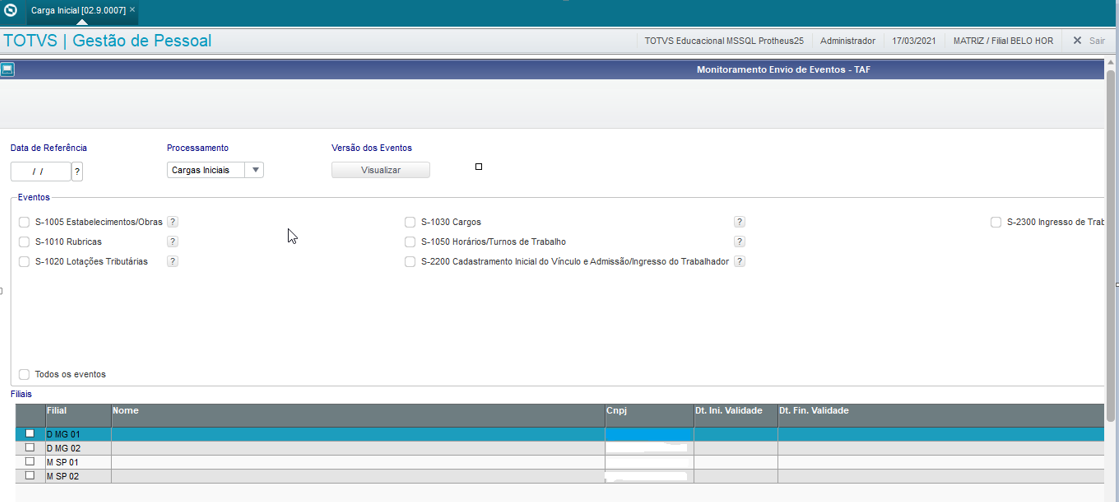Sort by the Filial column header
The width and height of the screenshot is (1119, 502).
(x=78, y=415)
